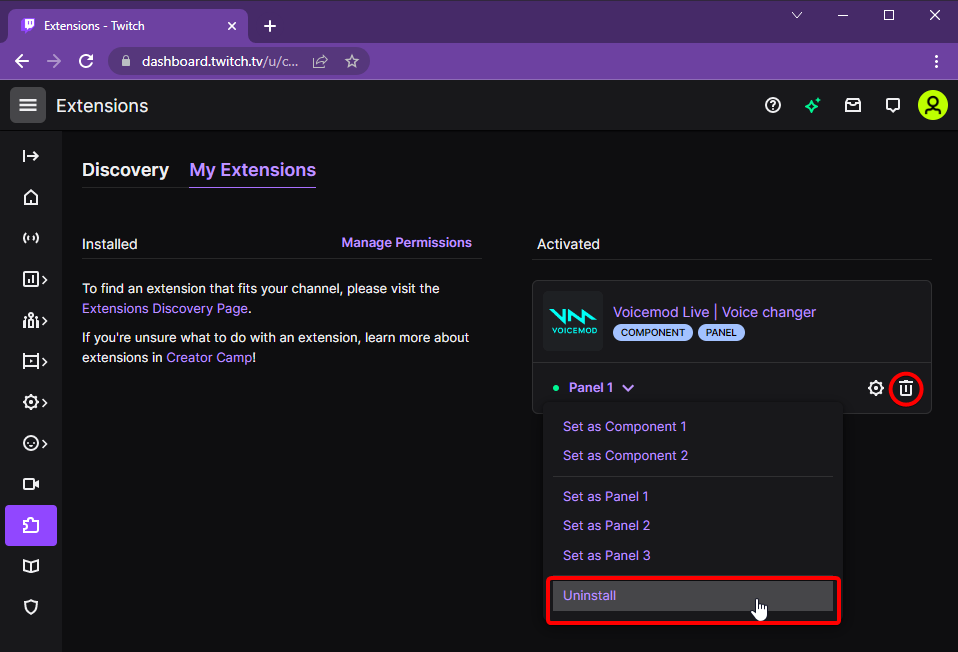This screenshot has width=958, height=652.
Task: Collapse the sidebar with the arrow icon
Action: point(31,156)
